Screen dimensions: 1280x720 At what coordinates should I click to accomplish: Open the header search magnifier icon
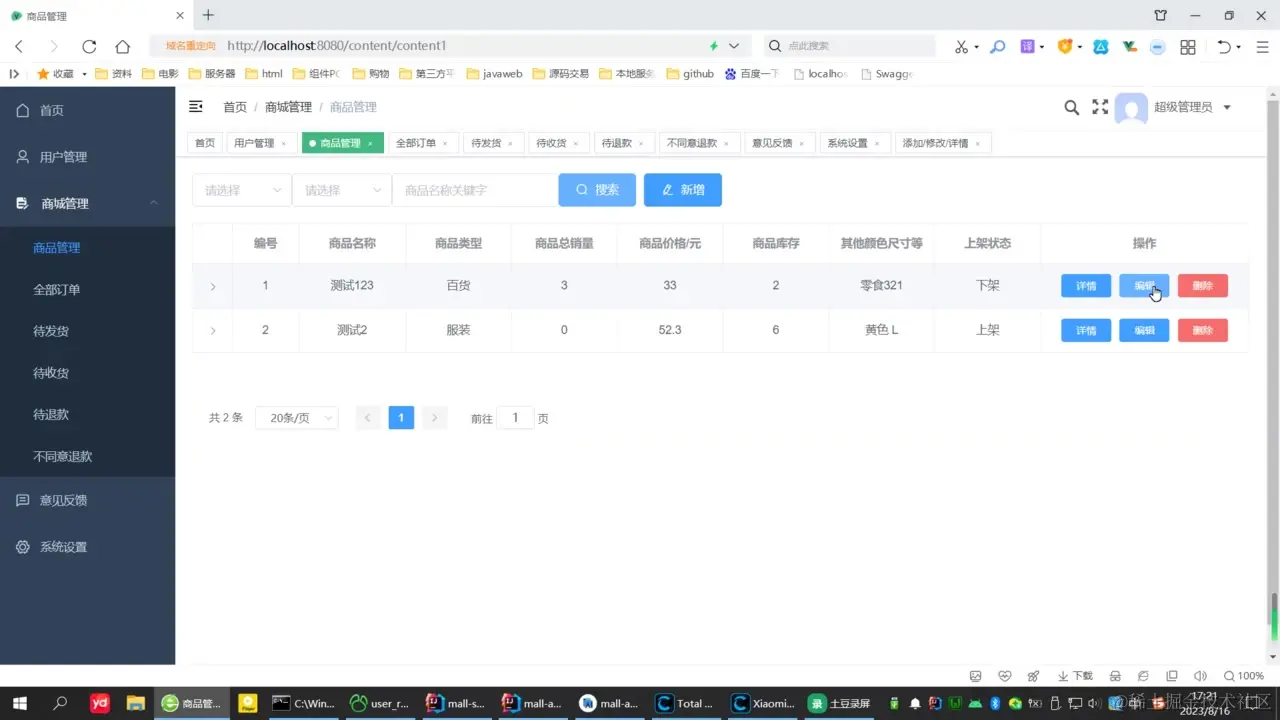point(1071,107)
